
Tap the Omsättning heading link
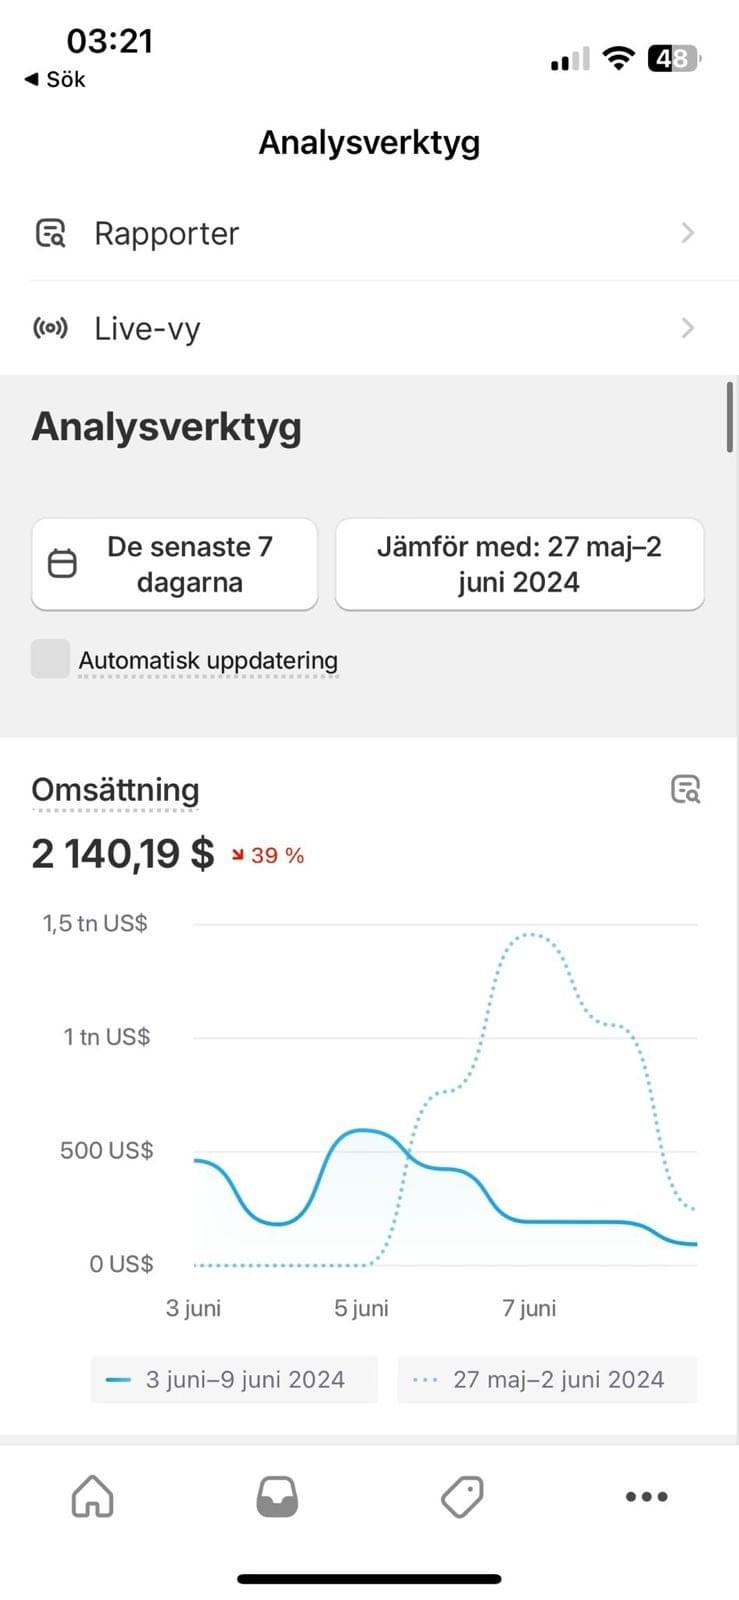[115, 789]
